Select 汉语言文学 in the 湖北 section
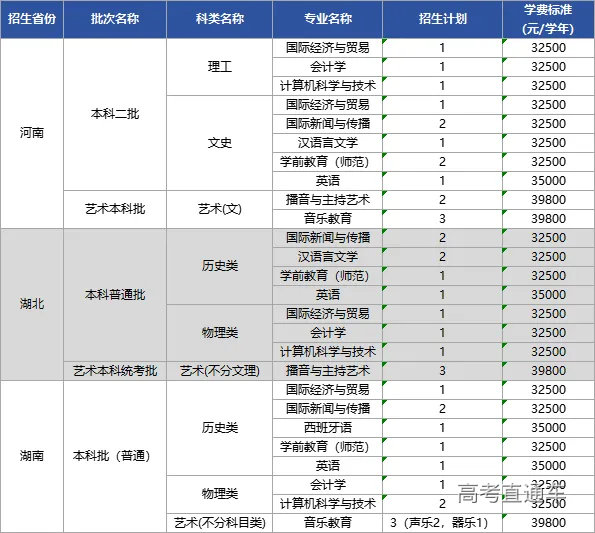The height and width of the screenshot is (533, 595). (x=327, y=257)
